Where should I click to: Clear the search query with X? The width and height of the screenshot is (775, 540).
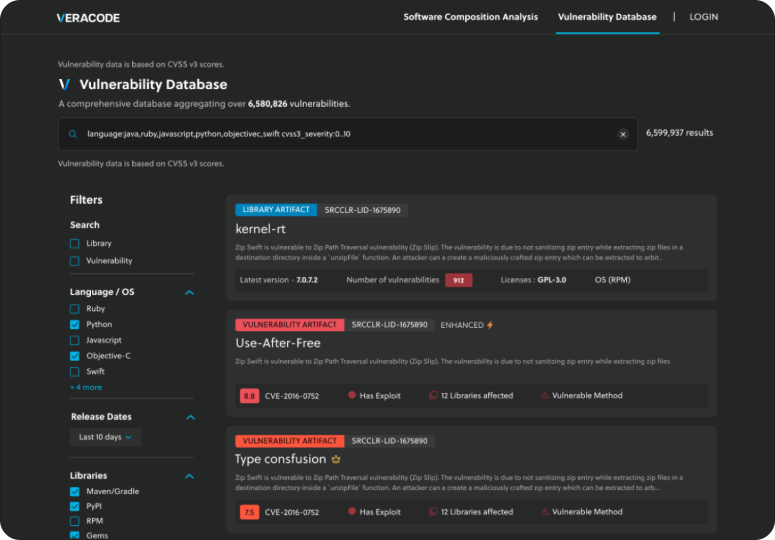coord(623,134)
